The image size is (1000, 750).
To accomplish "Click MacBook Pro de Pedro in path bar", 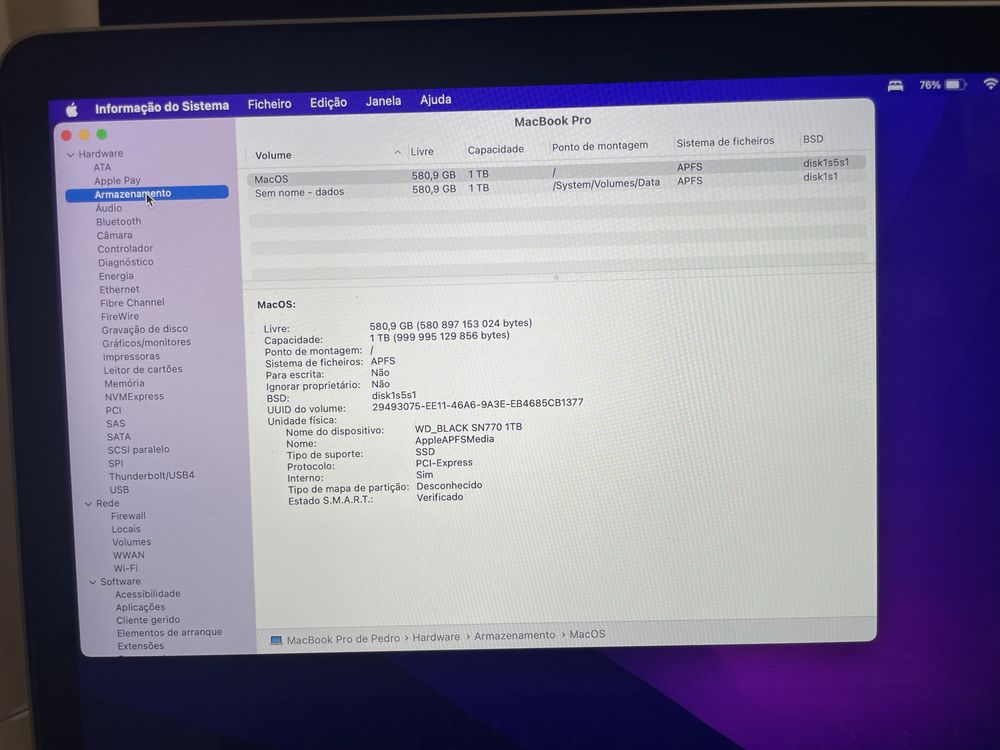I will click(x=343, y=639).
